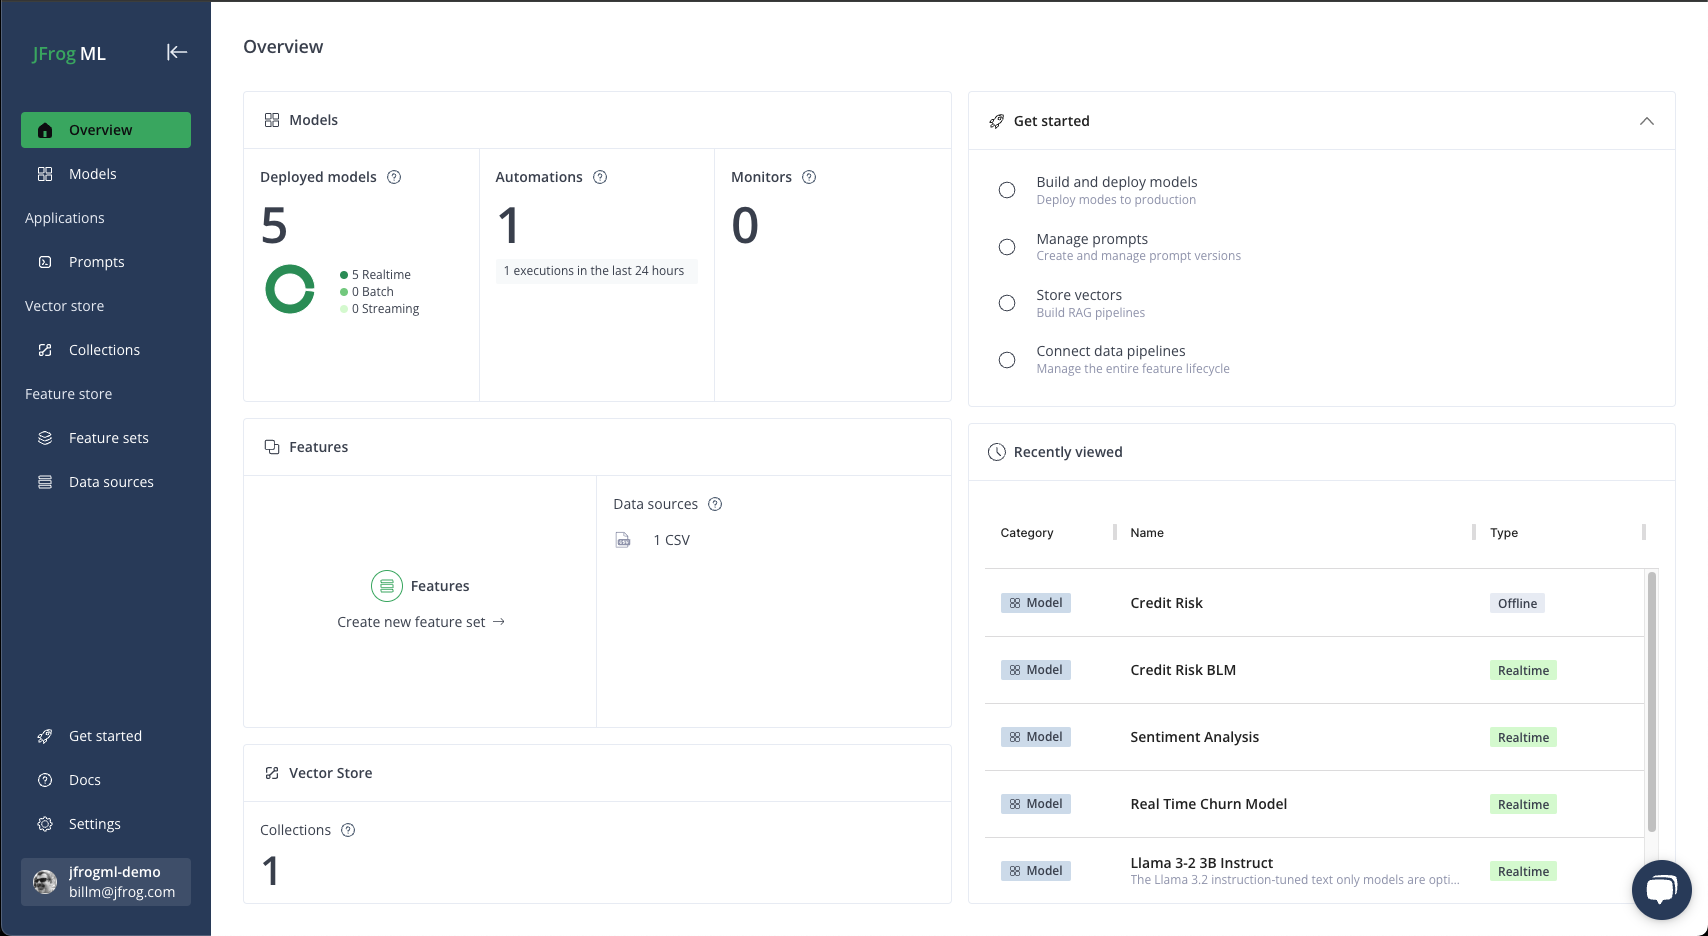
Task: Select the Feature sets icon
Action: click(x=44, y=437)
